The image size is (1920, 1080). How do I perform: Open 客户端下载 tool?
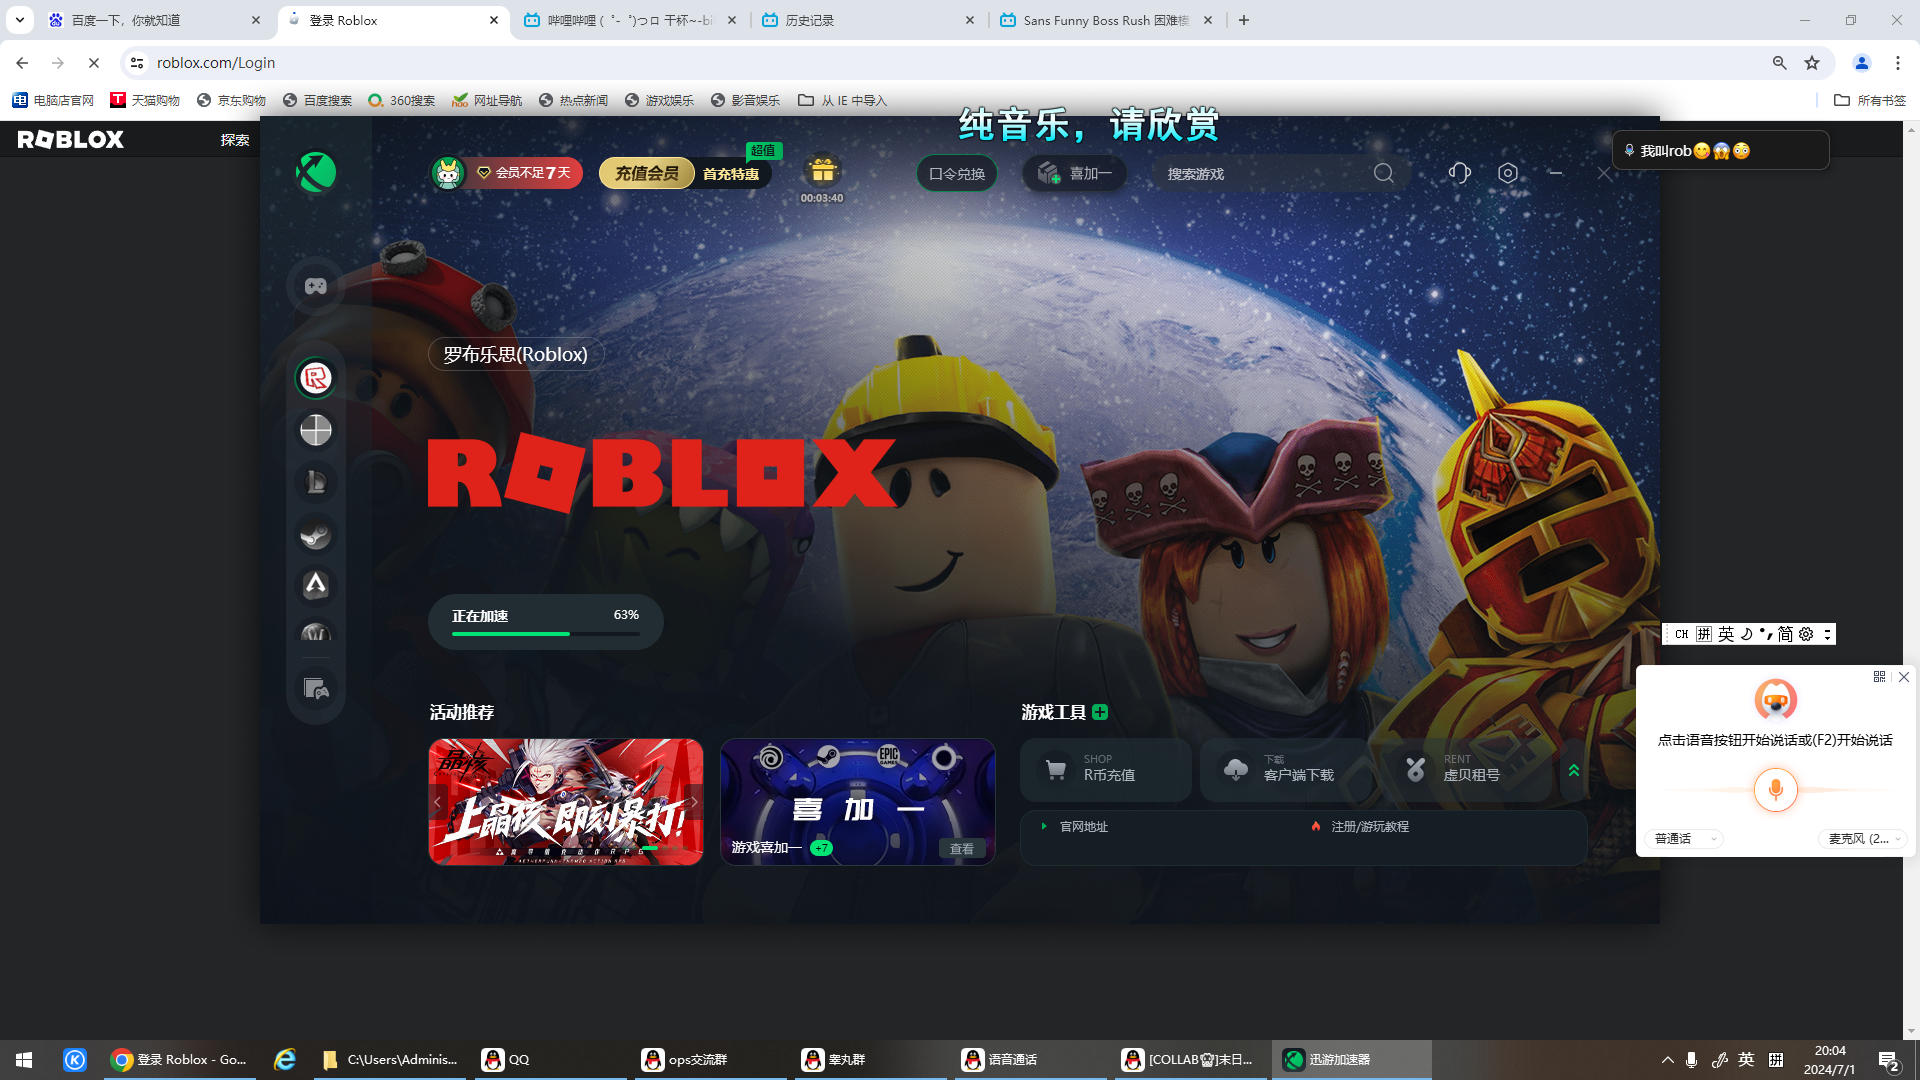[x=1285, y=769]
